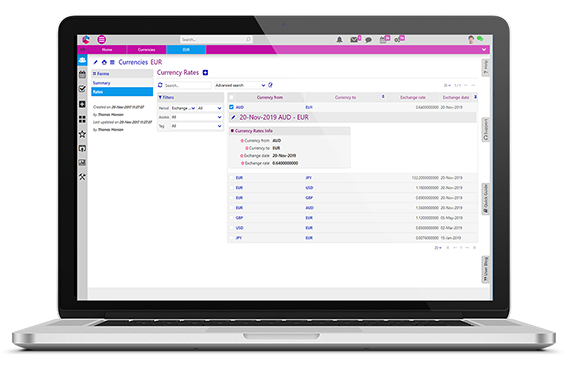The image size is (570, 383).
Task: Click the home icon beside Currencies title
Action: (x=104, y=62)
